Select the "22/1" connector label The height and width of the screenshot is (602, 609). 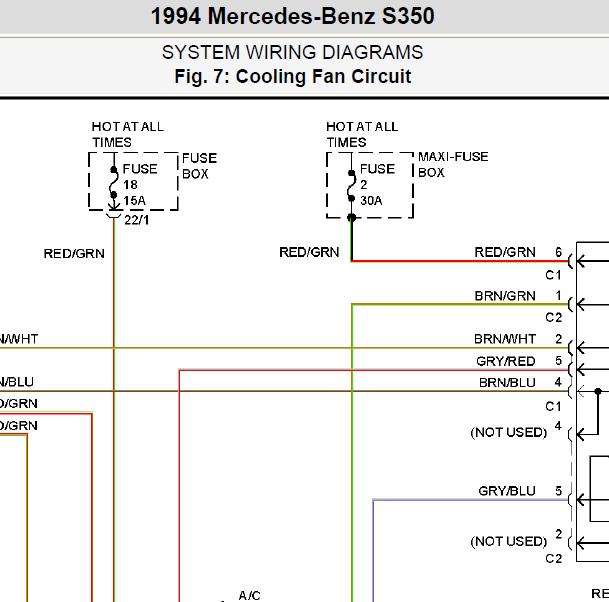pyautogui.click(x=137, y=220)
